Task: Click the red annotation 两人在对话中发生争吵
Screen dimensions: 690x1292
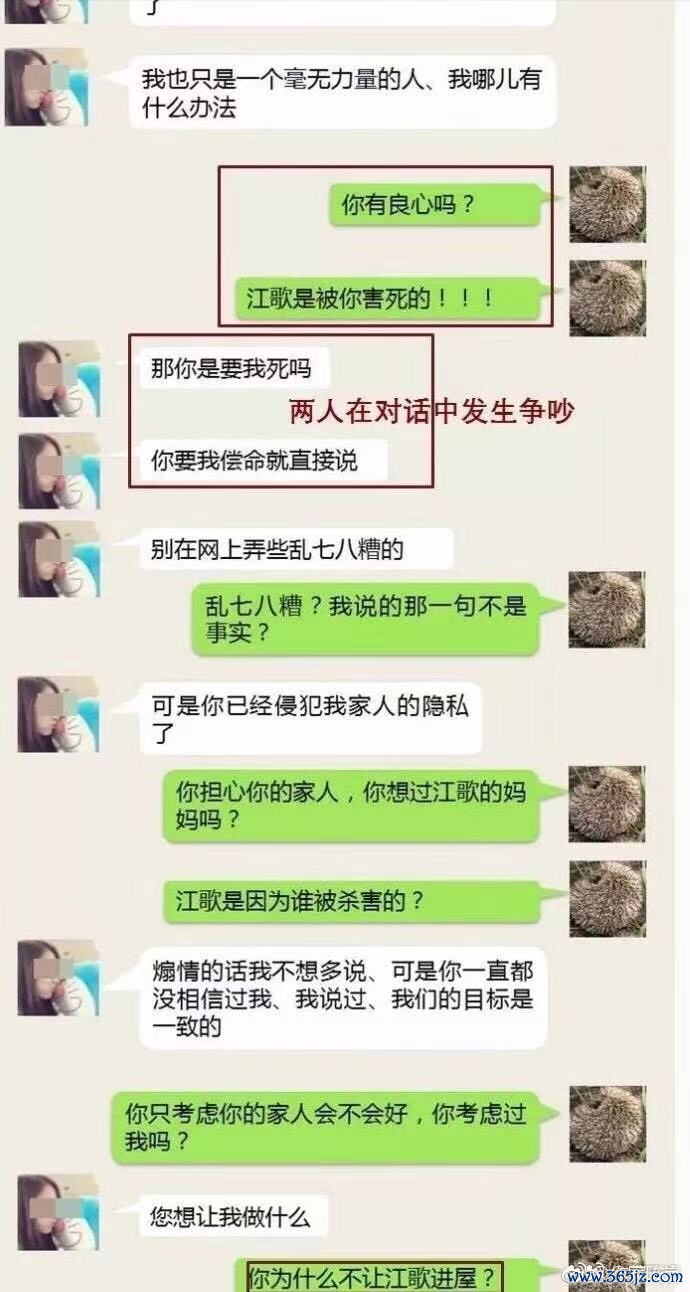Action: pos(432,411)
